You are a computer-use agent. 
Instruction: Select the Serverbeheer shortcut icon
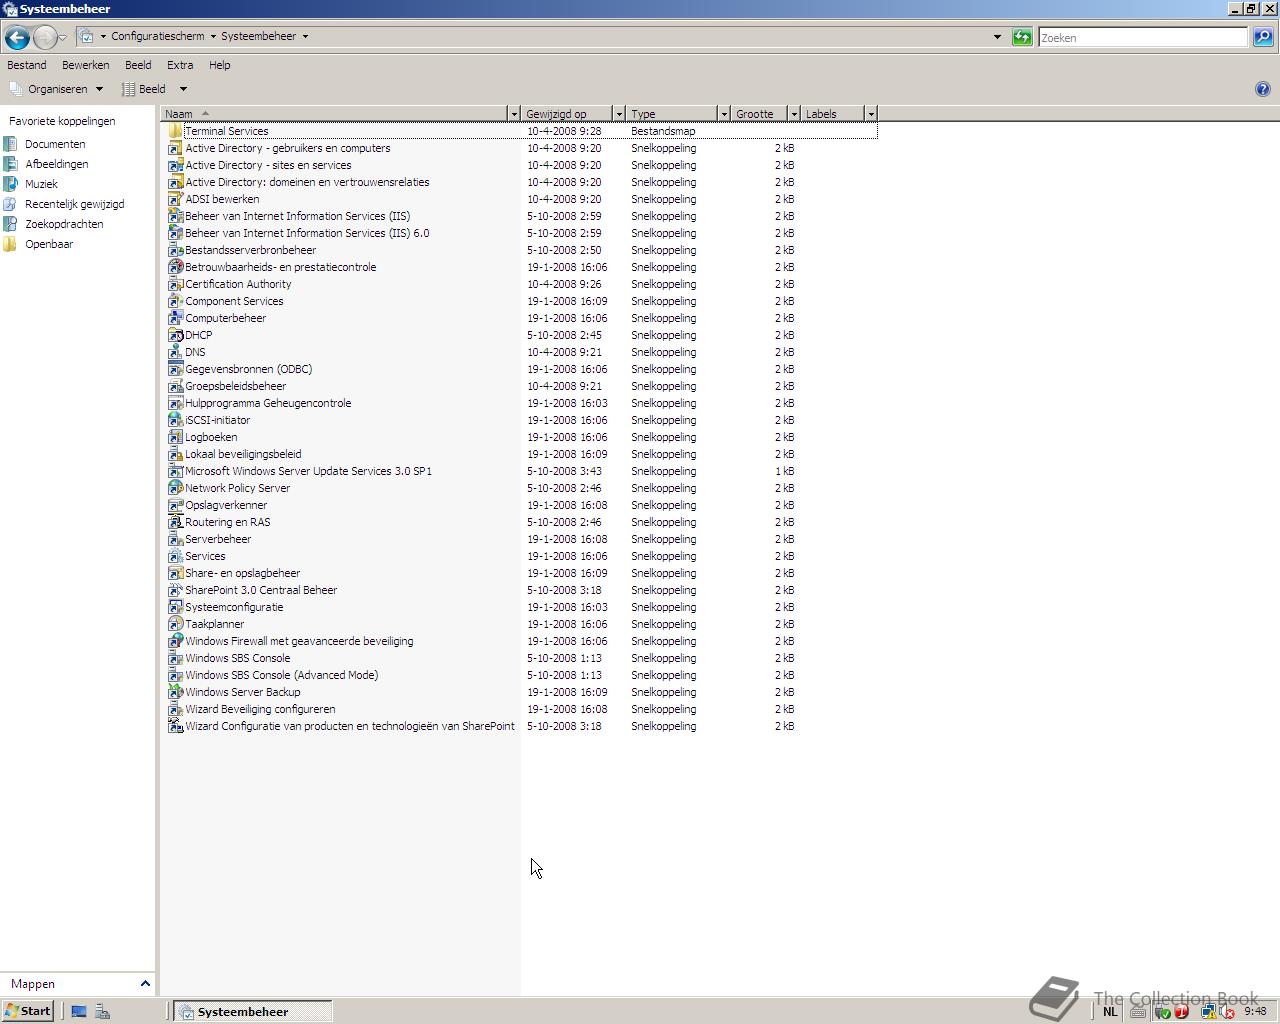click(x=175, y=539)
